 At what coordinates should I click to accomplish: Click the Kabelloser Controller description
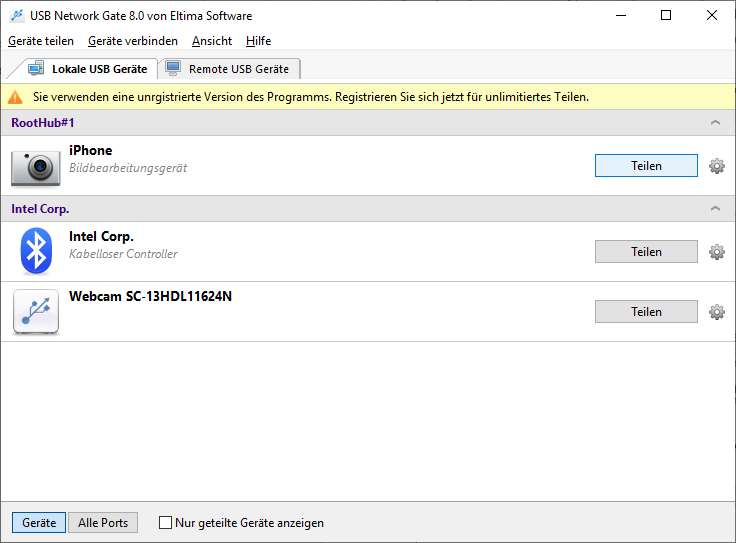pos(123,254)
